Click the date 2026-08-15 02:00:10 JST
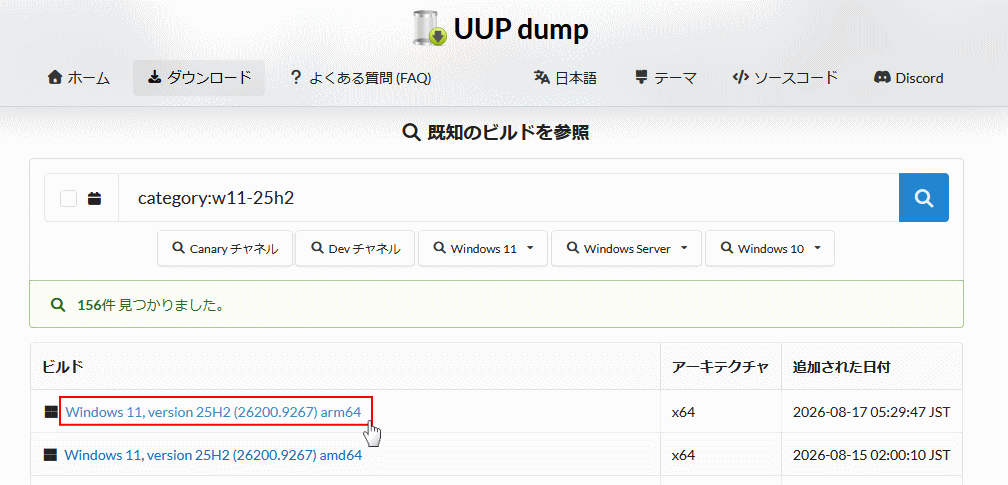 click(x=871, y=455)
